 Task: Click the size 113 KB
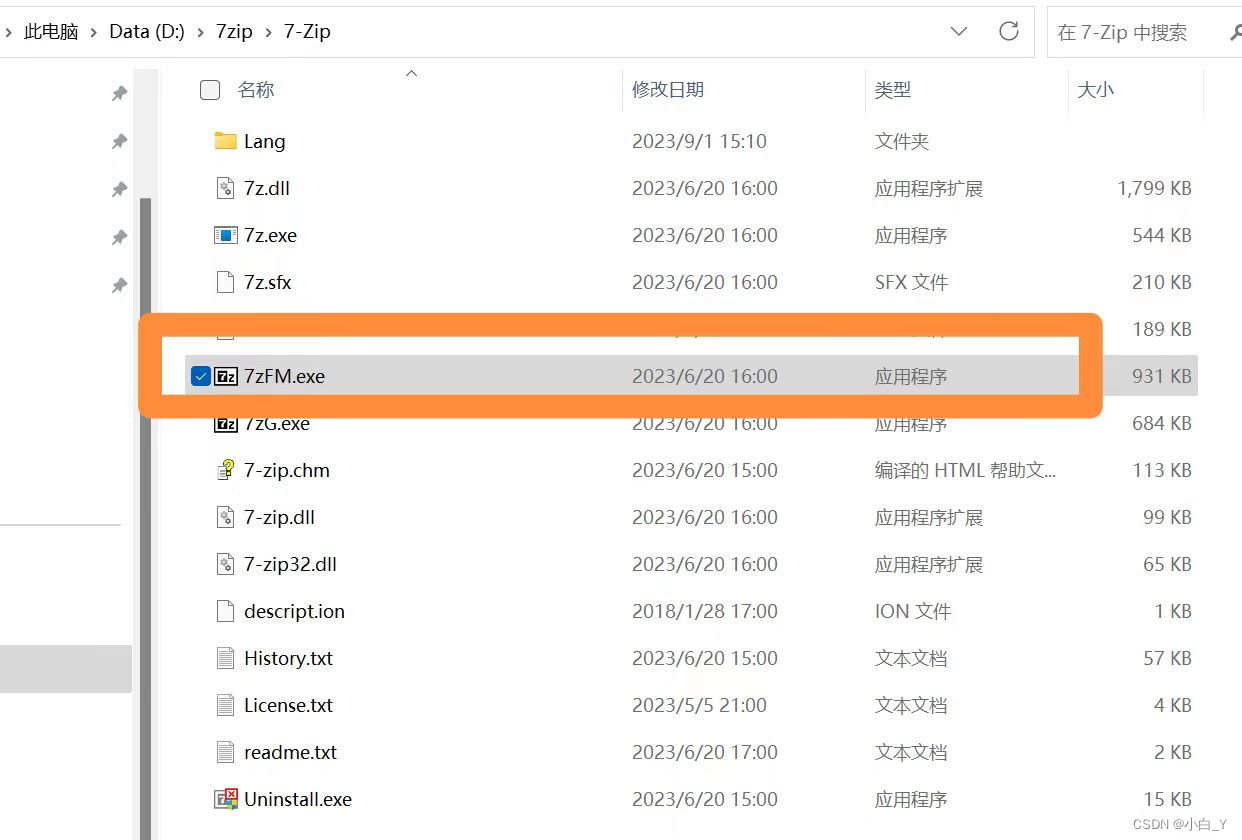click(1162, 470)
